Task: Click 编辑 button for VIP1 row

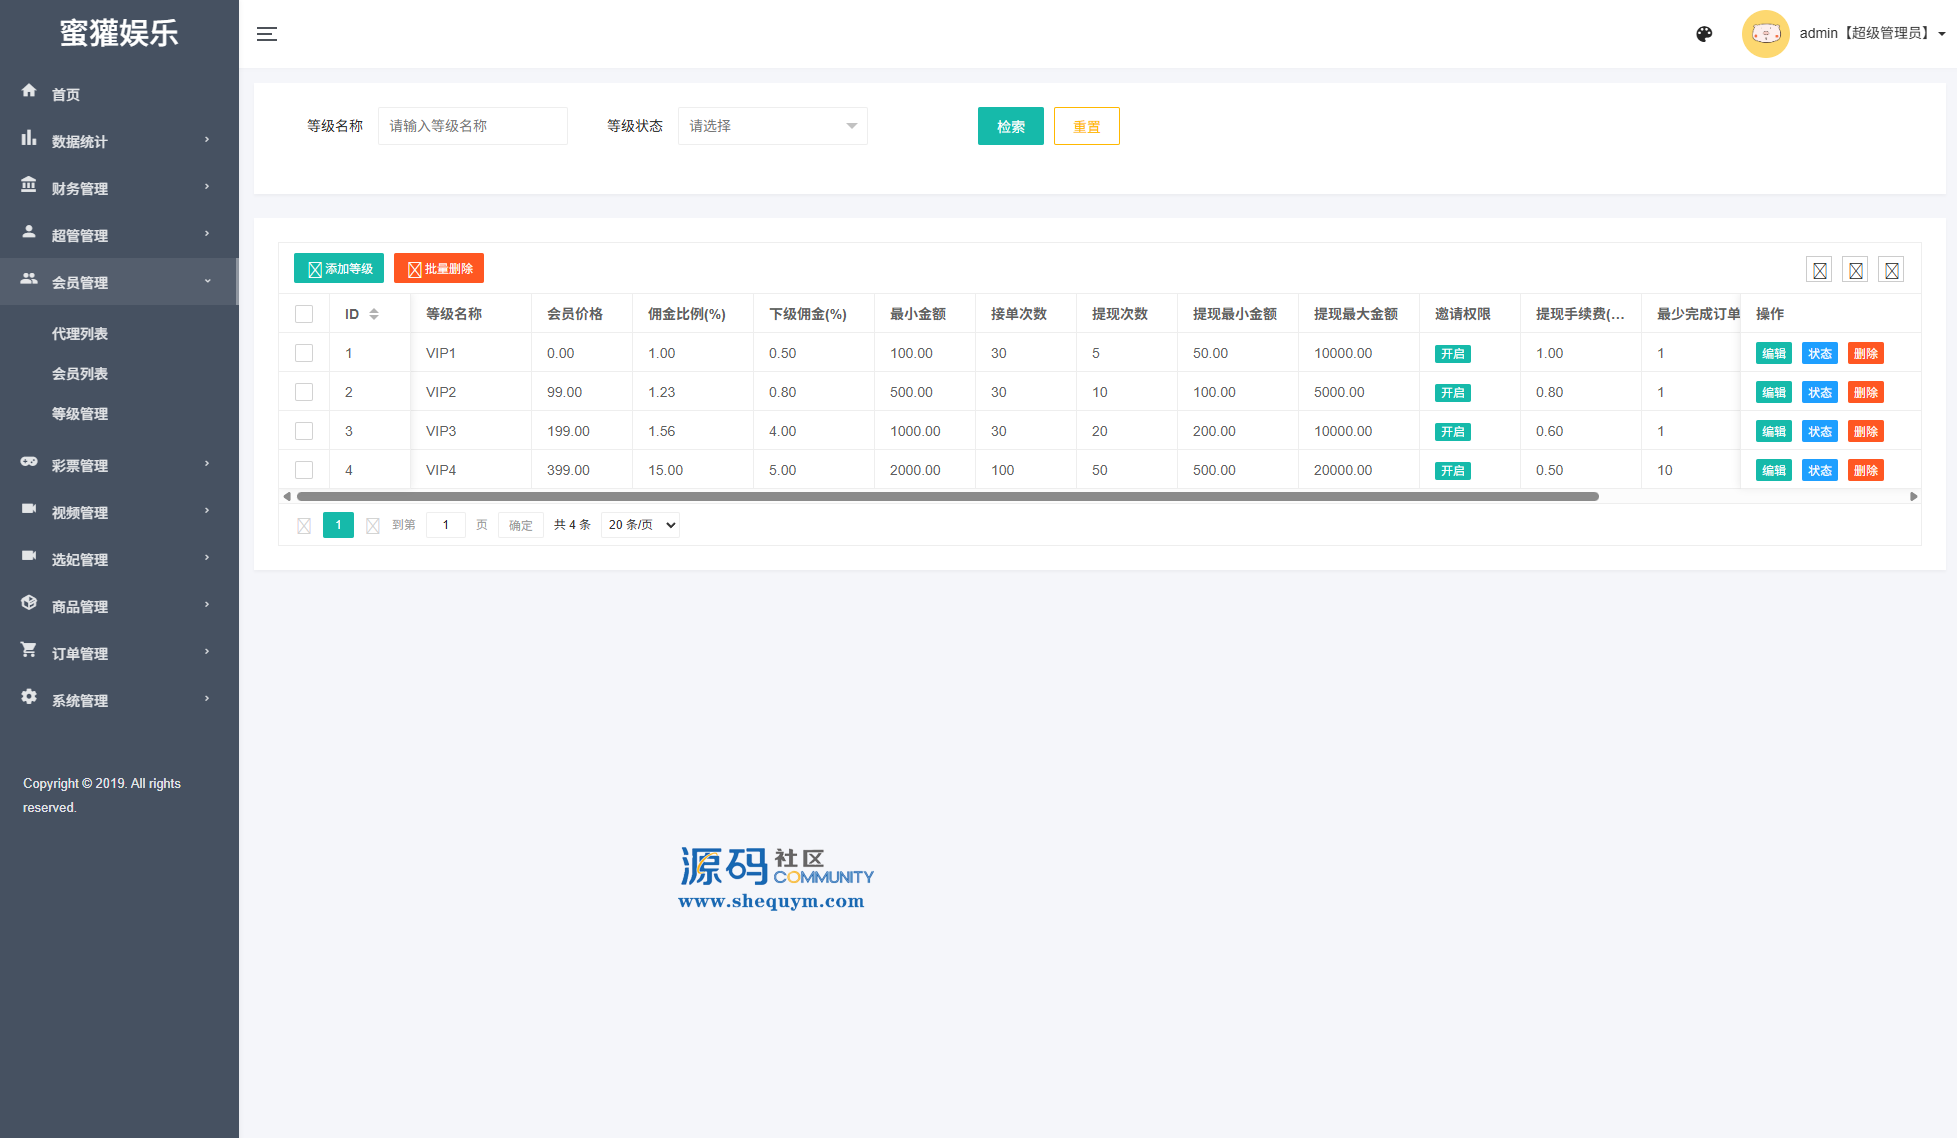Action: (x=1773, y=353)
